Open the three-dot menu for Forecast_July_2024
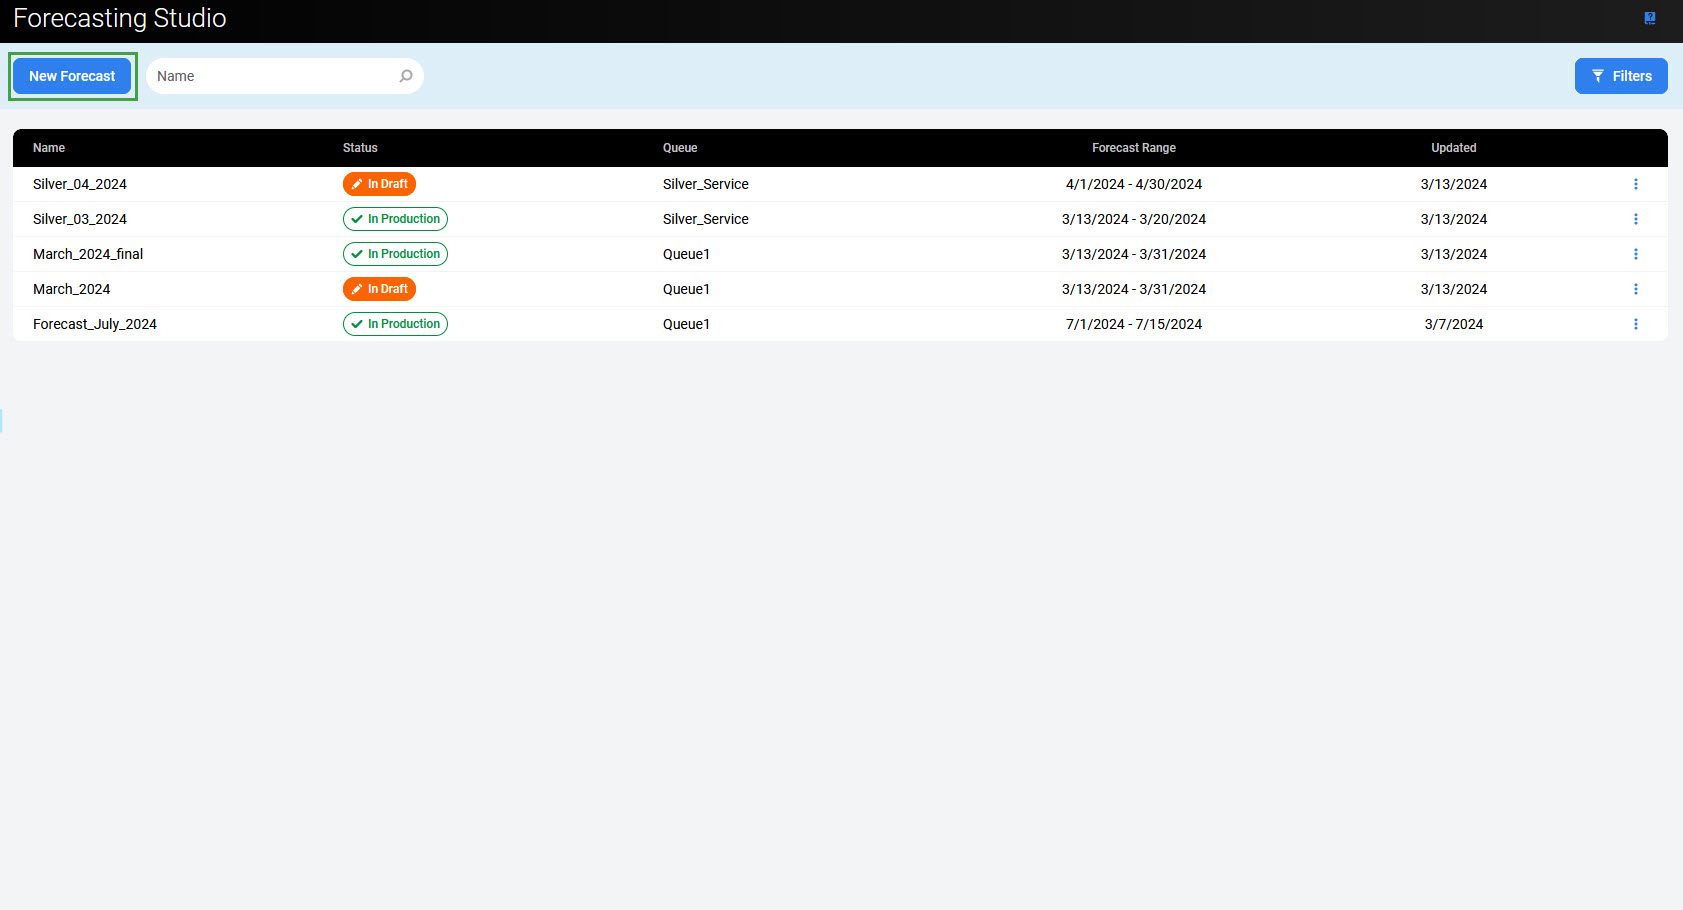Screen dimensions: 1683x910 (1636, 324)
